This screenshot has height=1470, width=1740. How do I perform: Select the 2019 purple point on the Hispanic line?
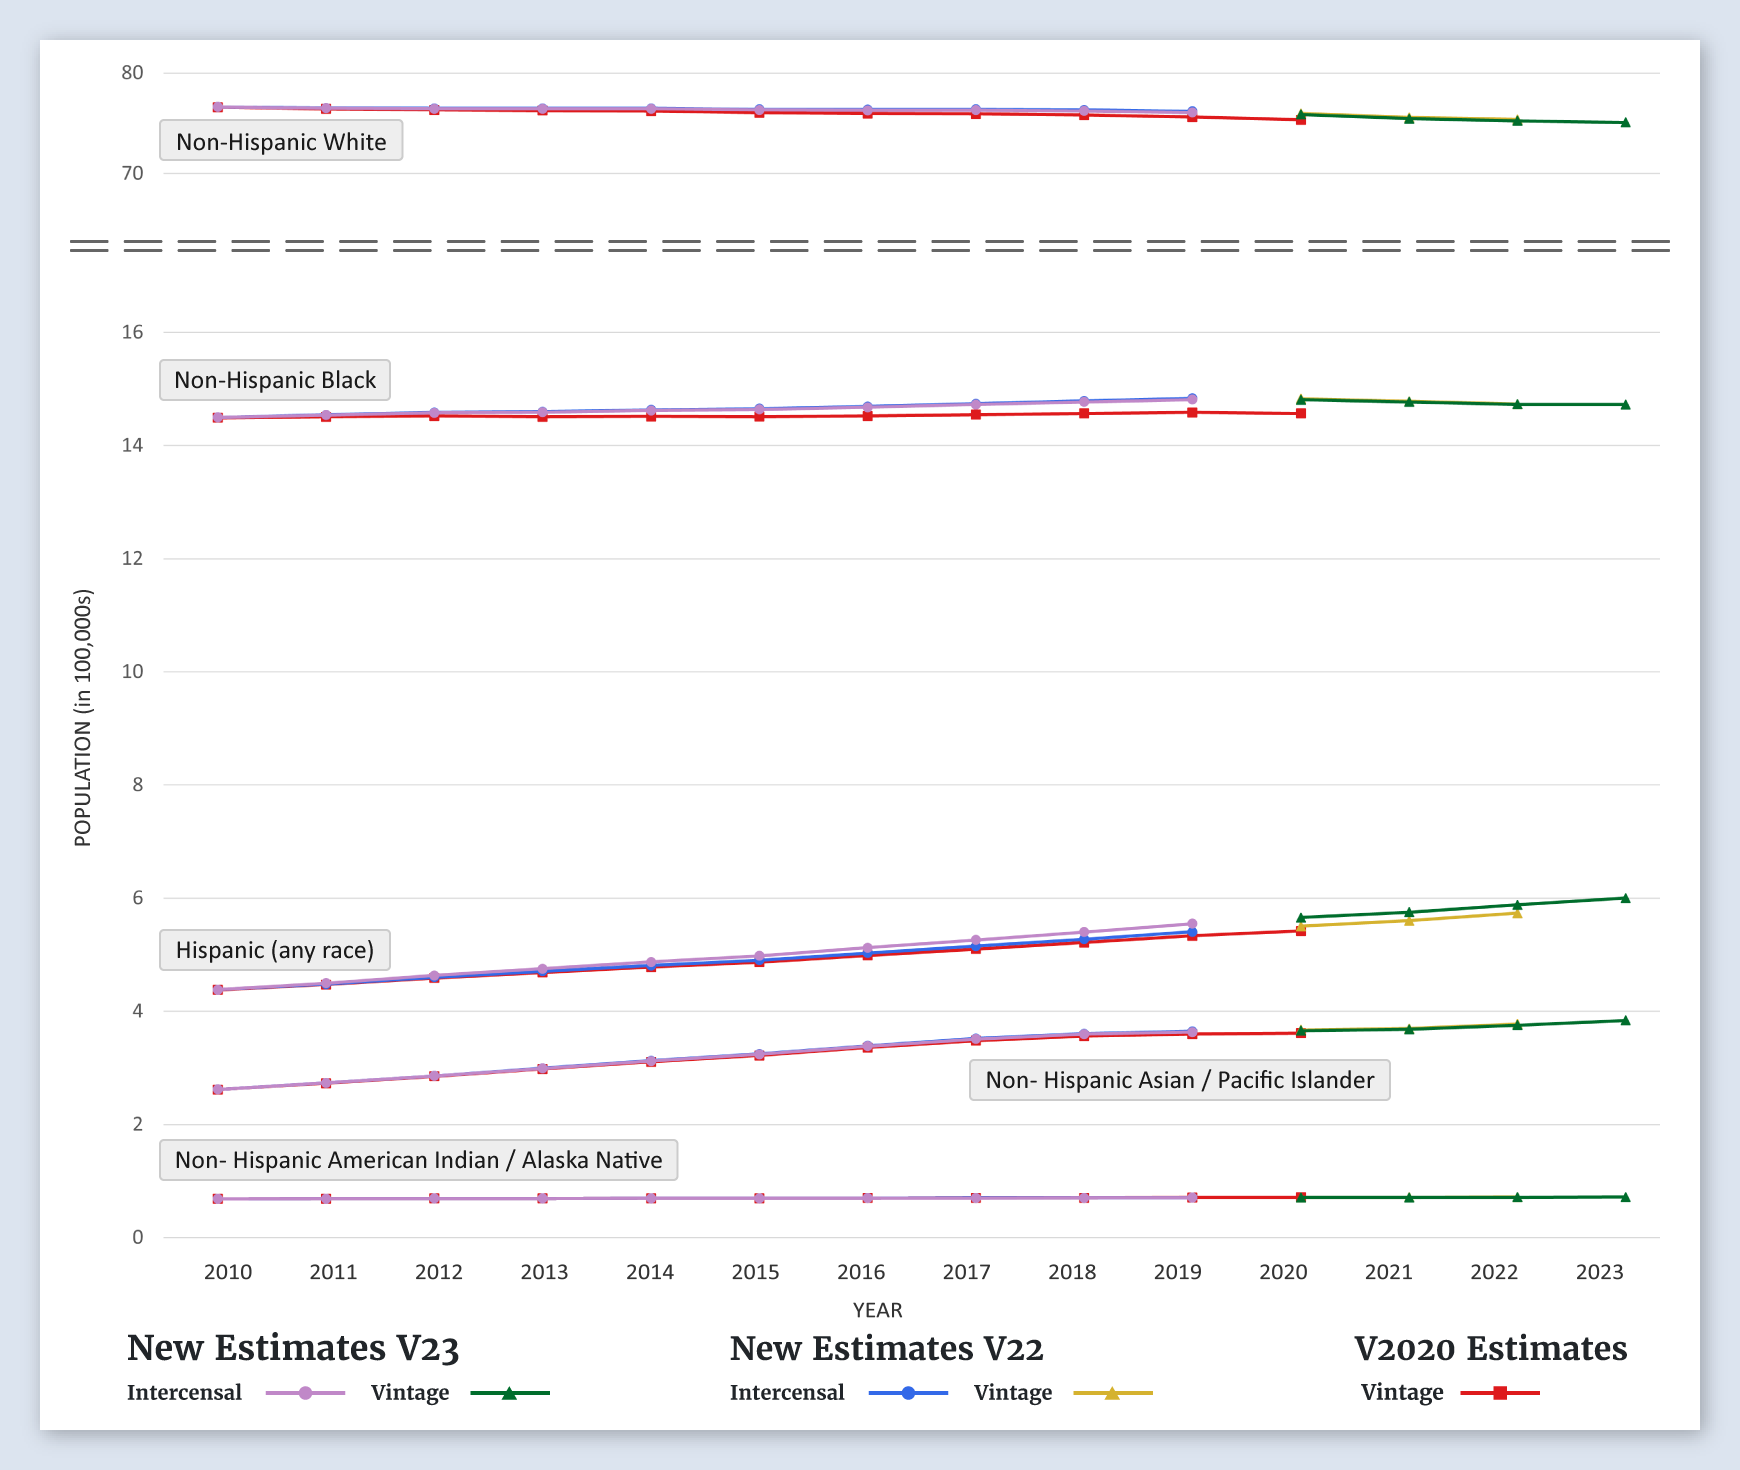tap(1192, 924)
